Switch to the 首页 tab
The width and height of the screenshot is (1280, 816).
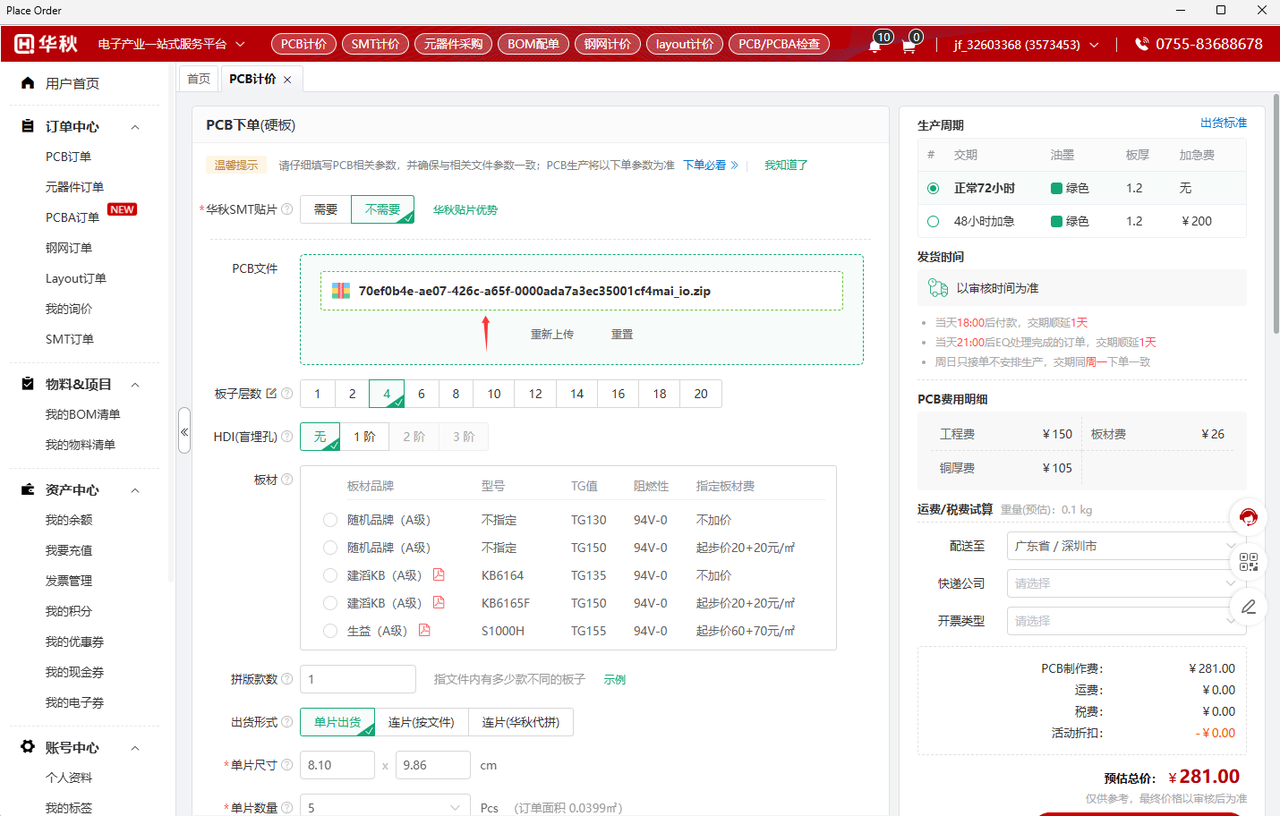click(199, 79)
